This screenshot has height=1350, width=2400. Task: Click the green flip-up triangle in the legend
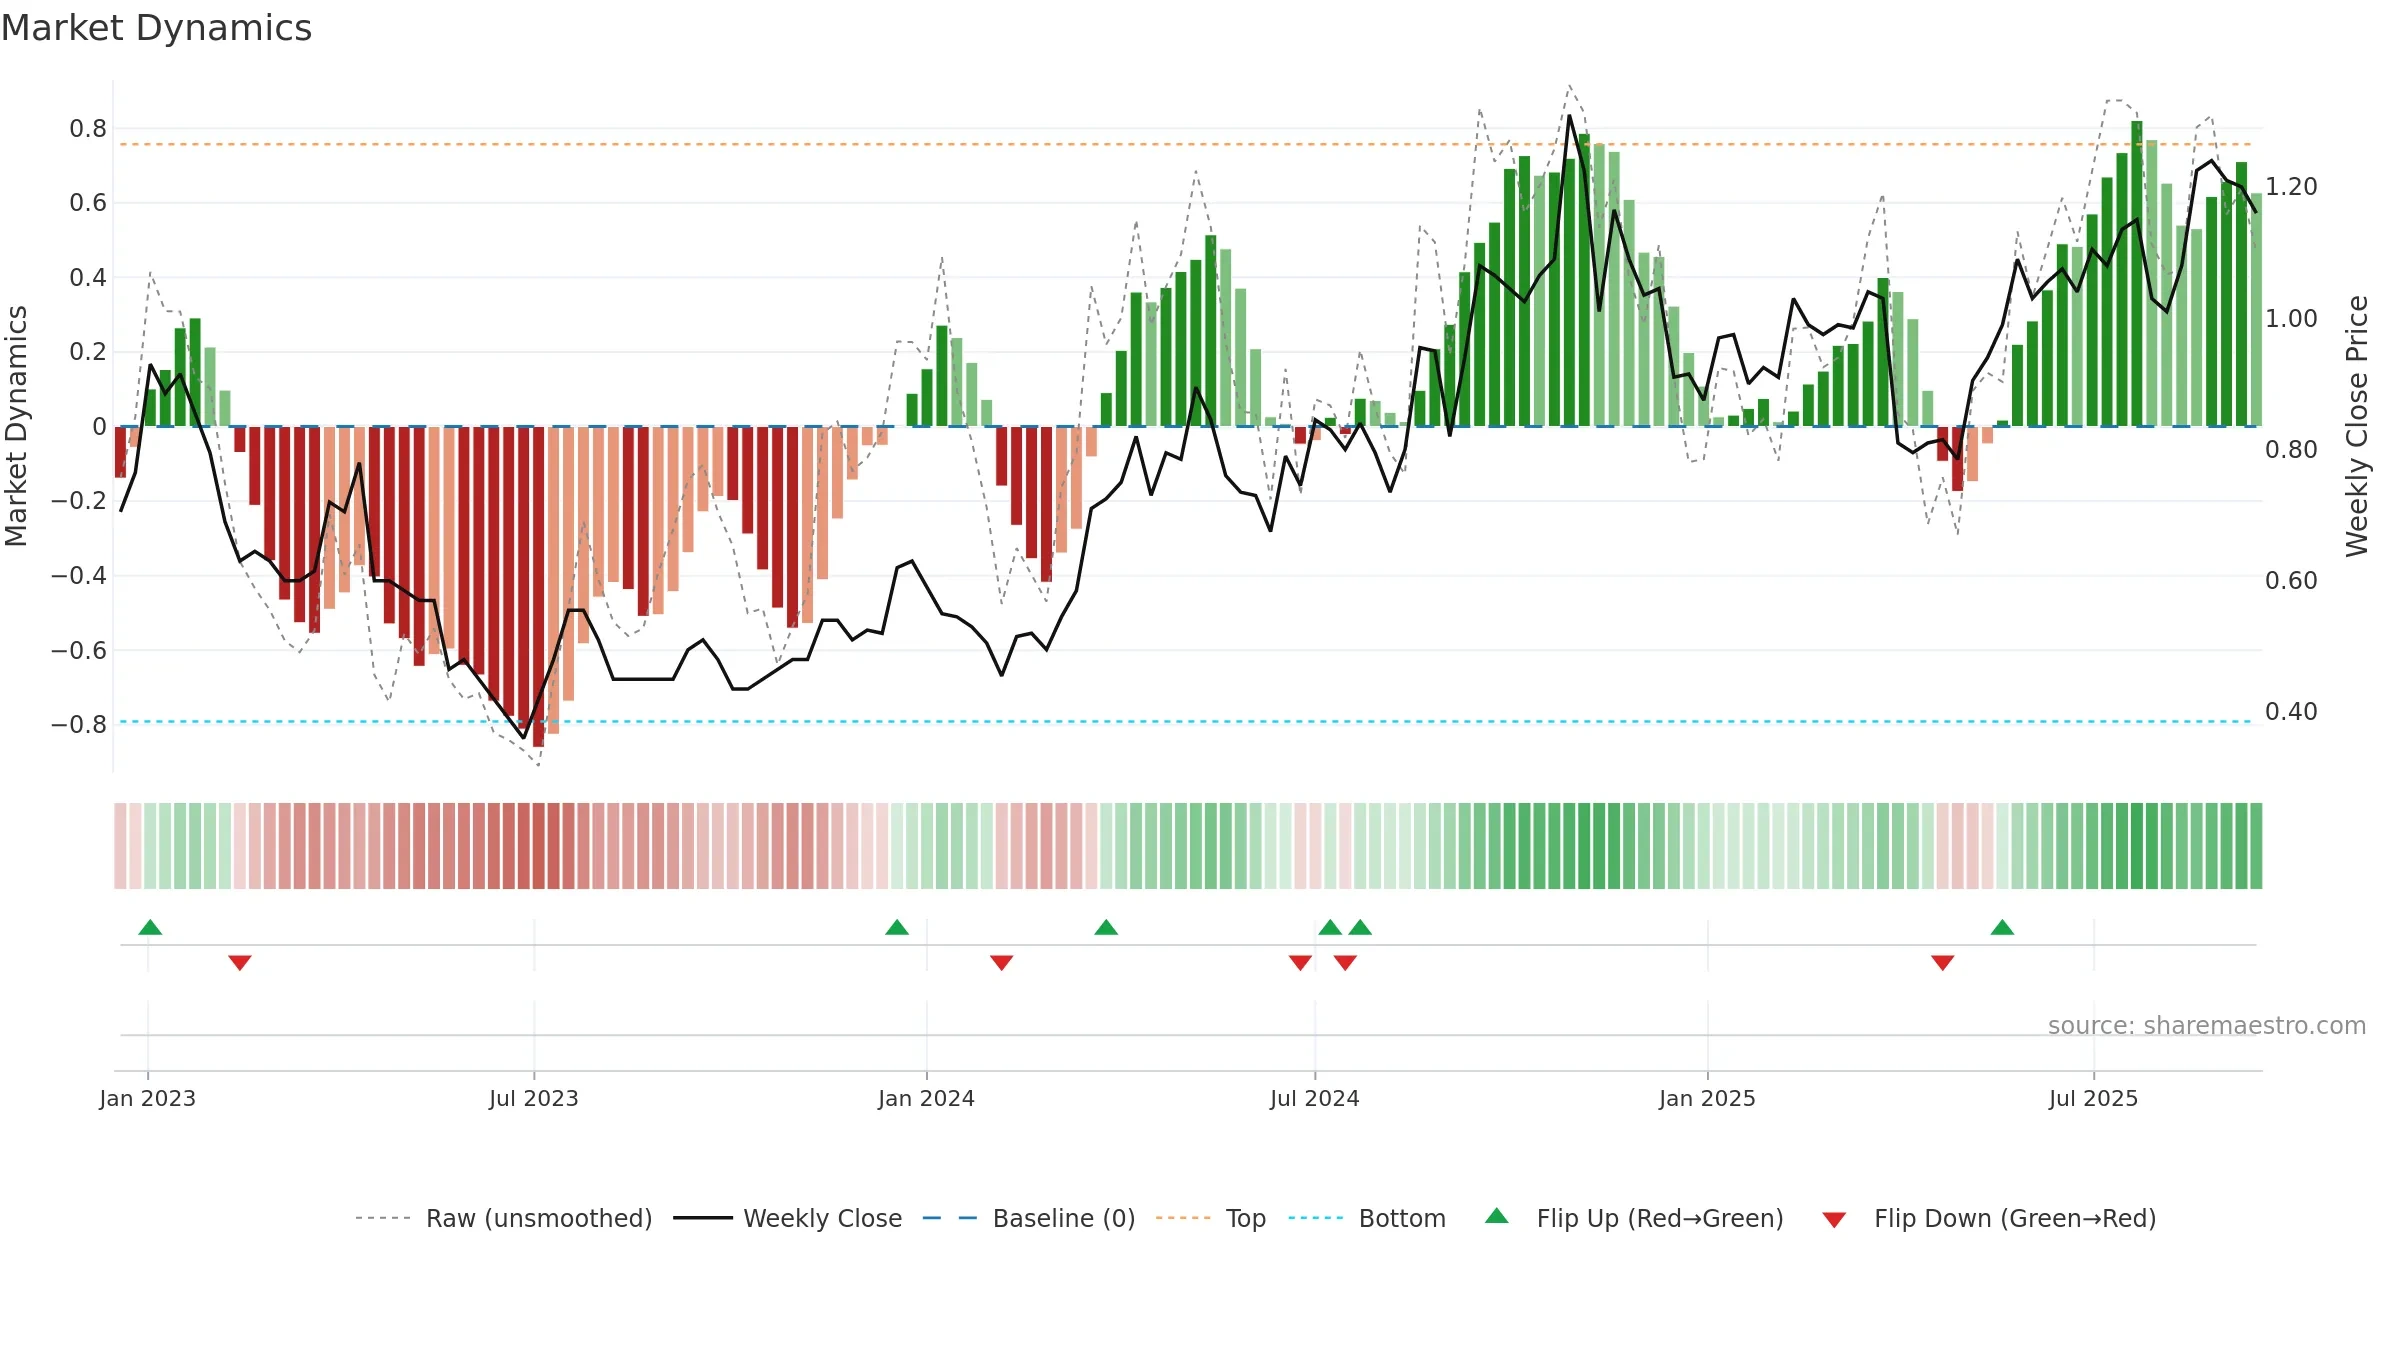coord(1497,1216)
